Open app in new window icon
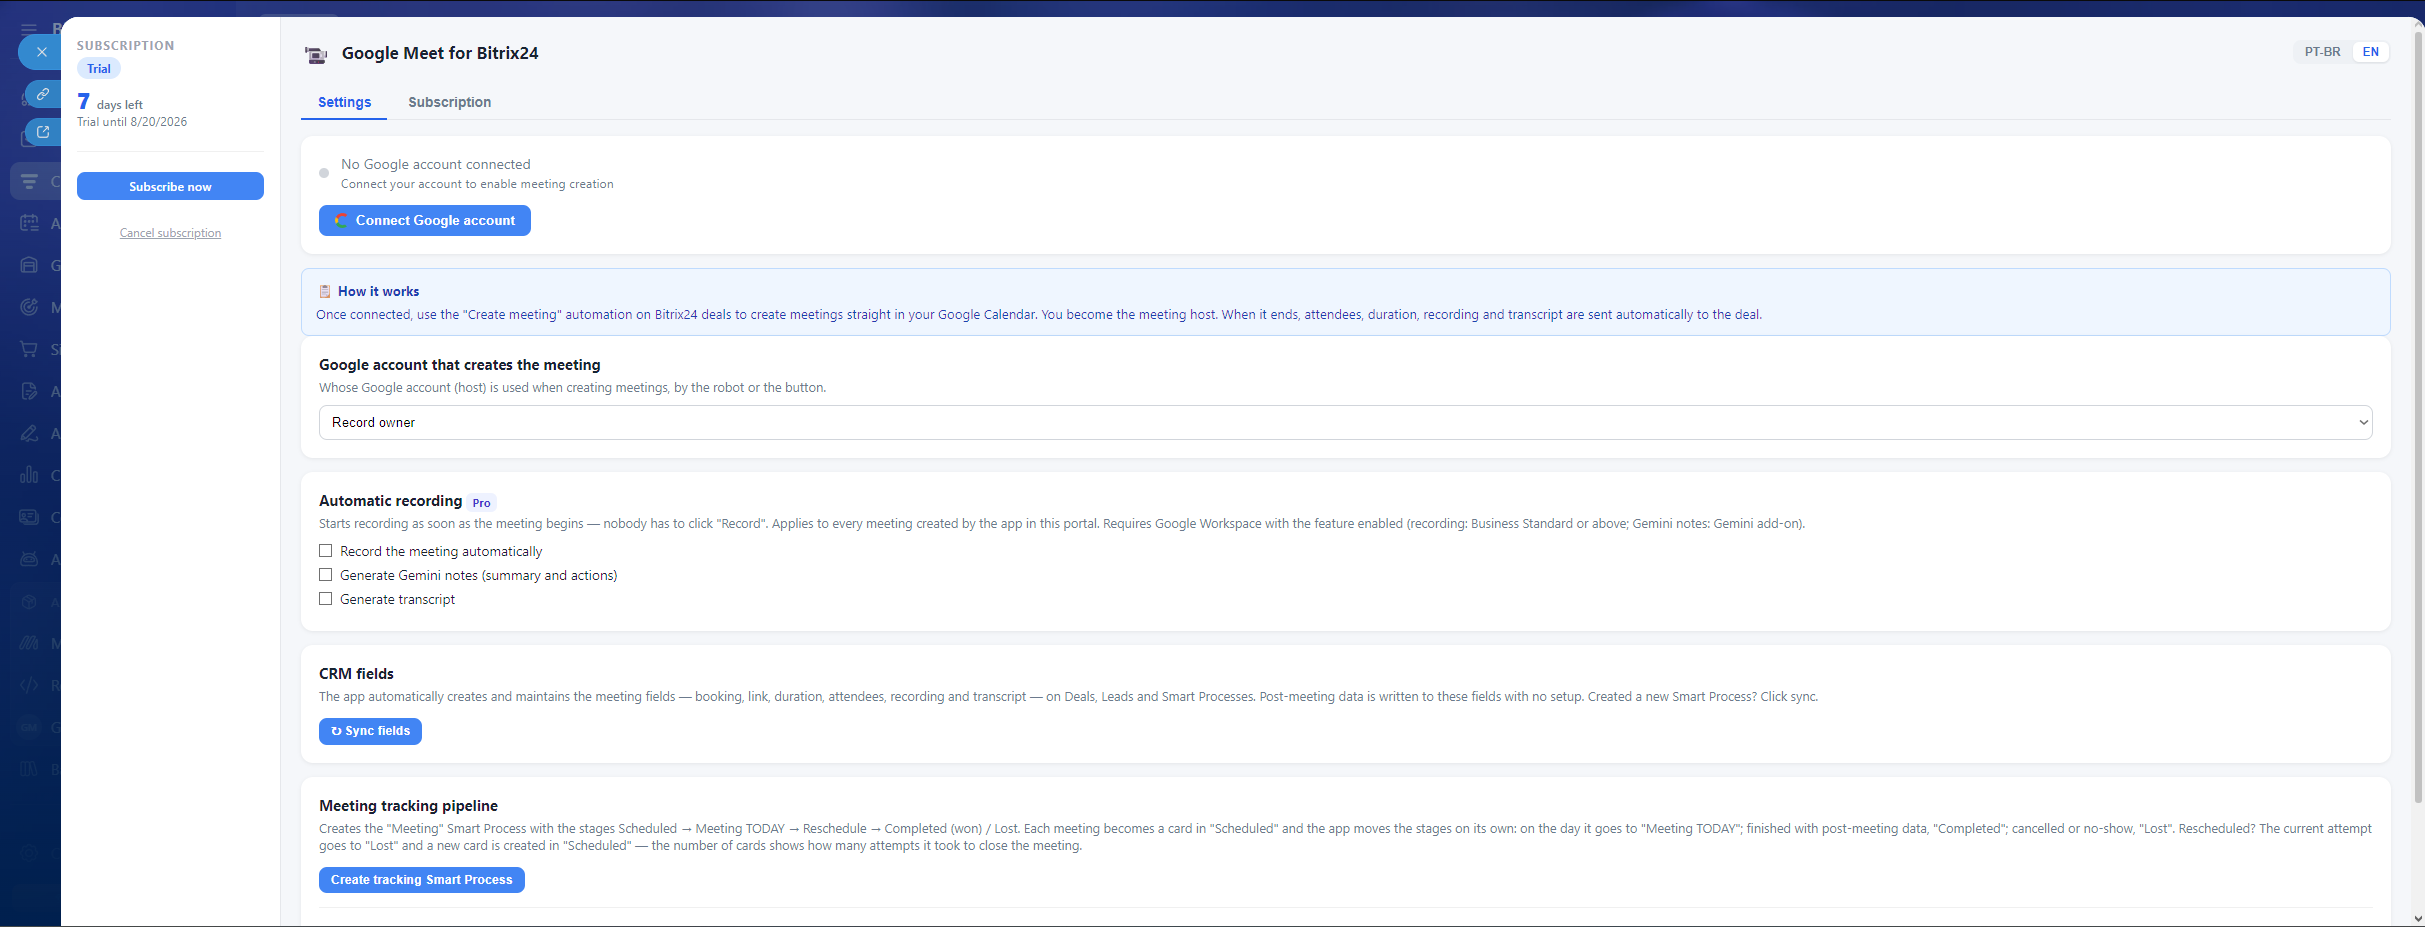 [43, 131]
